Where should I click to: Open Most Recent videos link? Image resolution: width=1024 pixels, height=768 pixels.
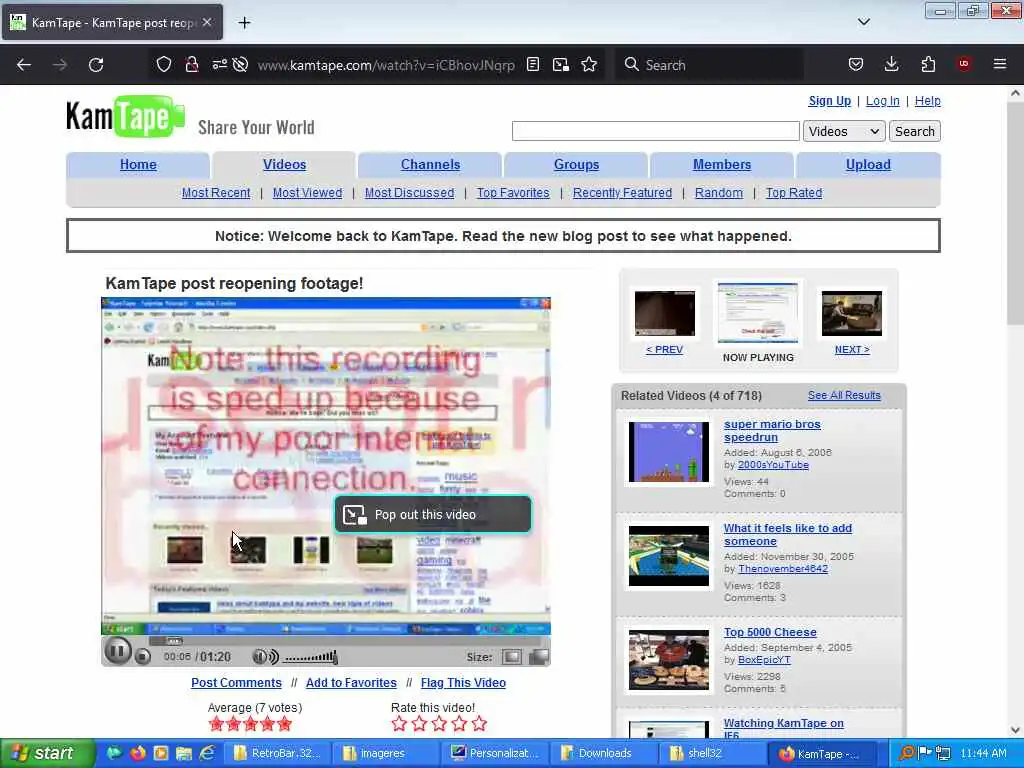click(x=216, y=193)
